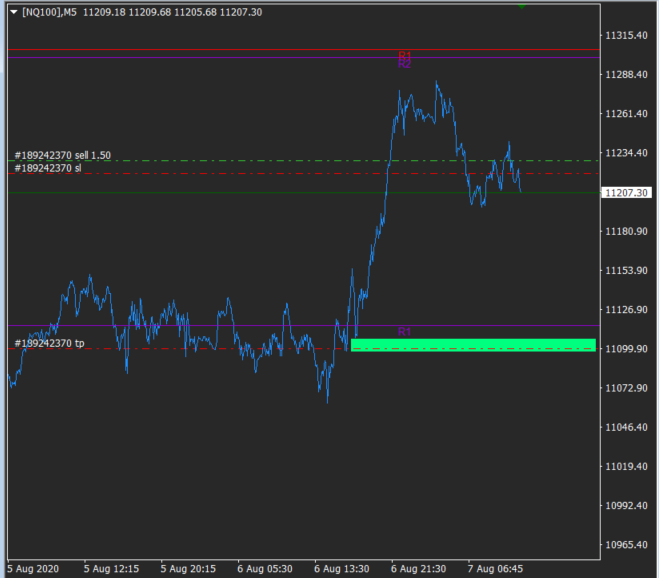This screenshot has height=578, width=659.
Task: Click the green chart shift triangle marker
Action: [x=522, y=6]
